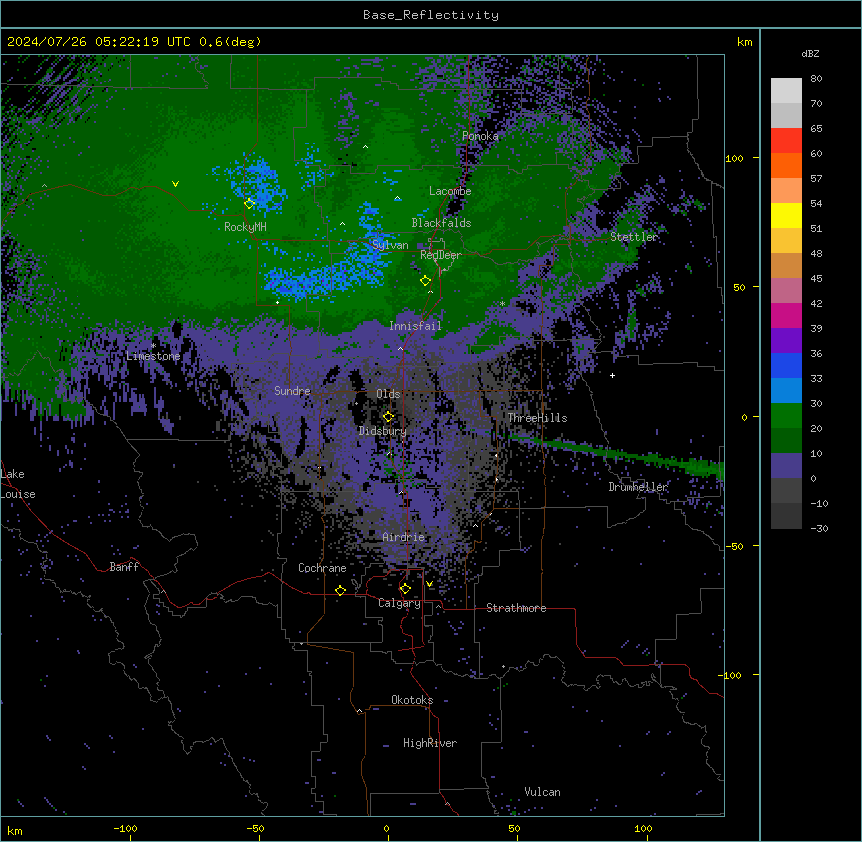Click the Strathmore label

tap(516, 608)
